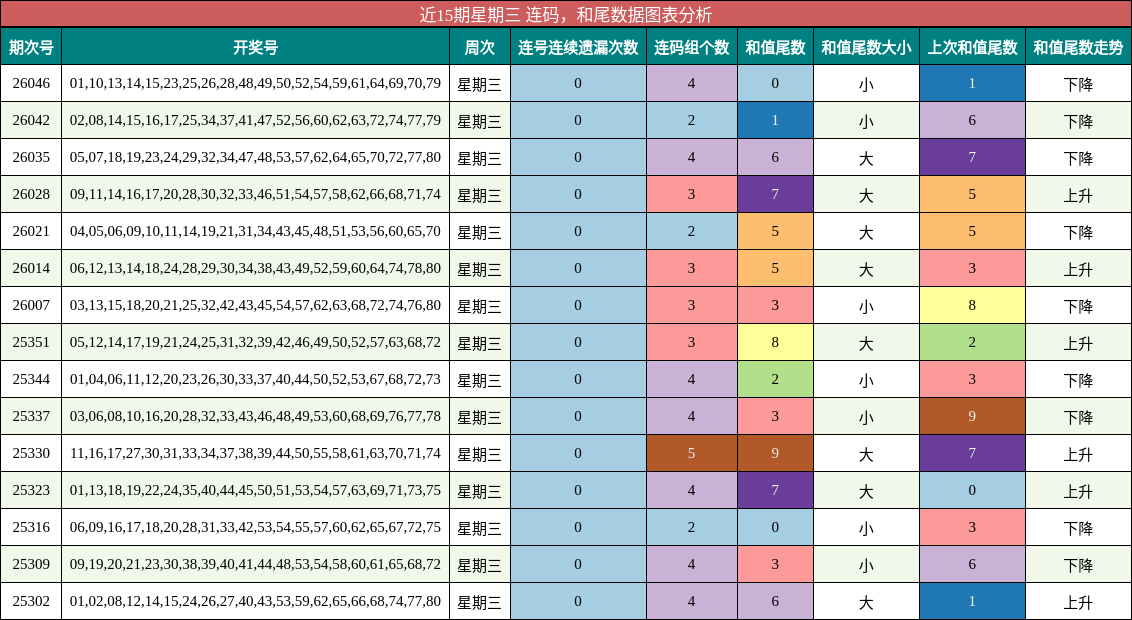This screenshot has height=620, width=1132.
Task: Click the 大 cell for period 26028
Action: (x=864, y=194)
